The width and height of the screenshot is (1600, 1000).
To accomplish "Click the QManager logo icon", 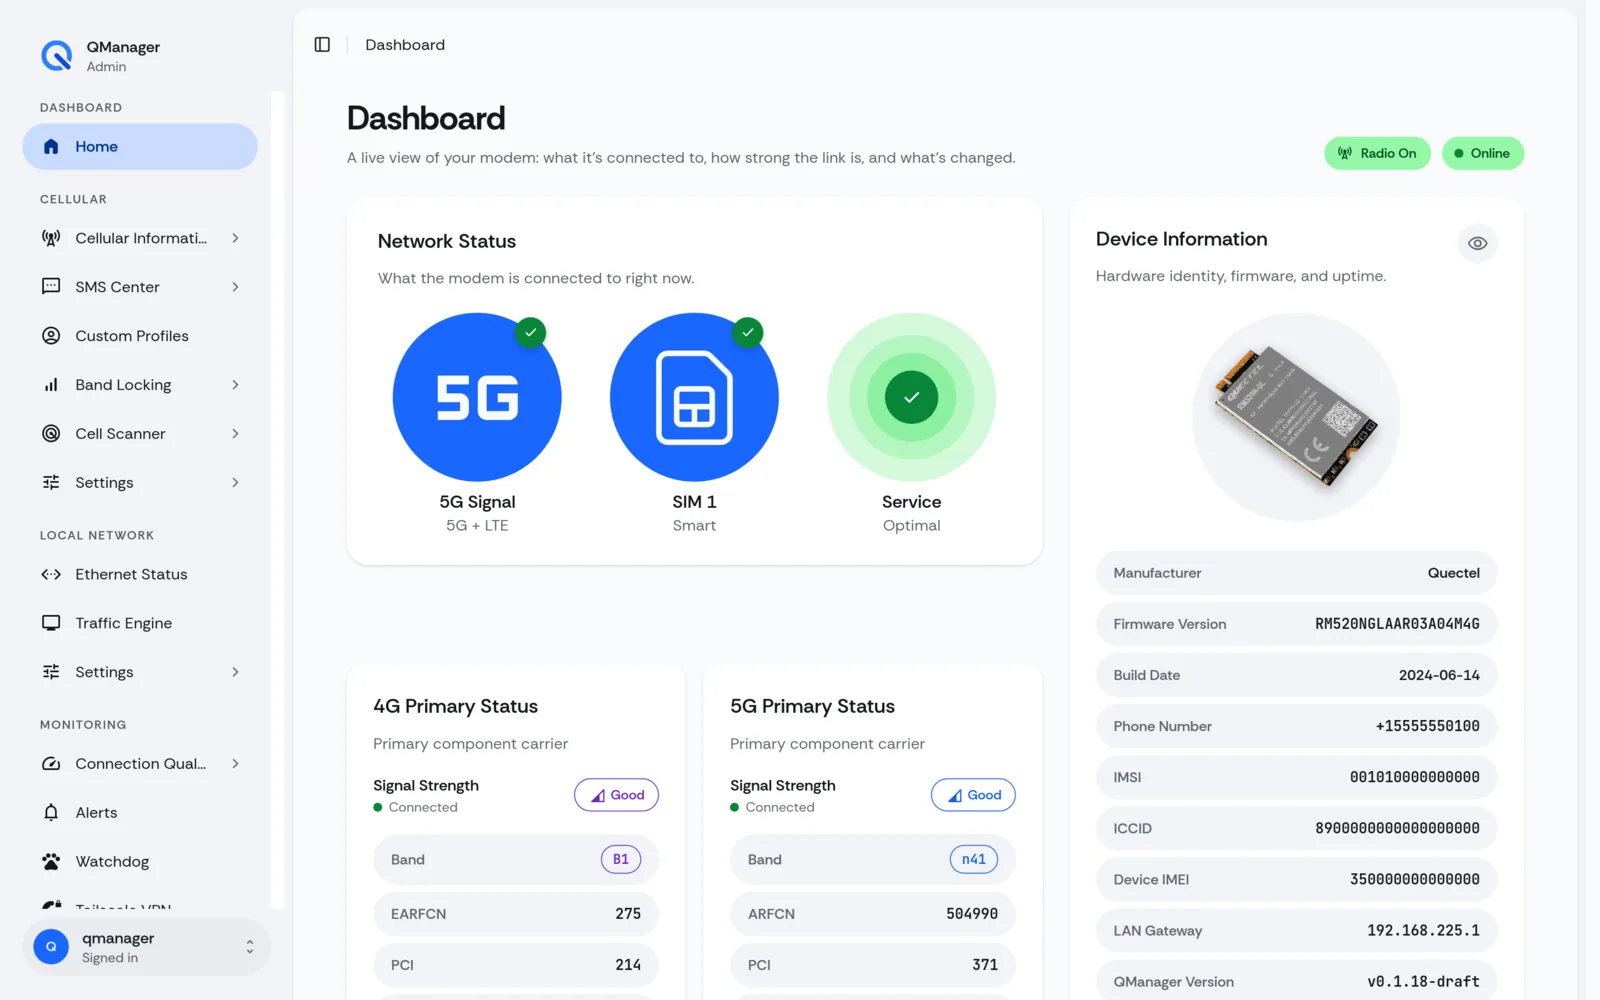I will click(57, 56).
